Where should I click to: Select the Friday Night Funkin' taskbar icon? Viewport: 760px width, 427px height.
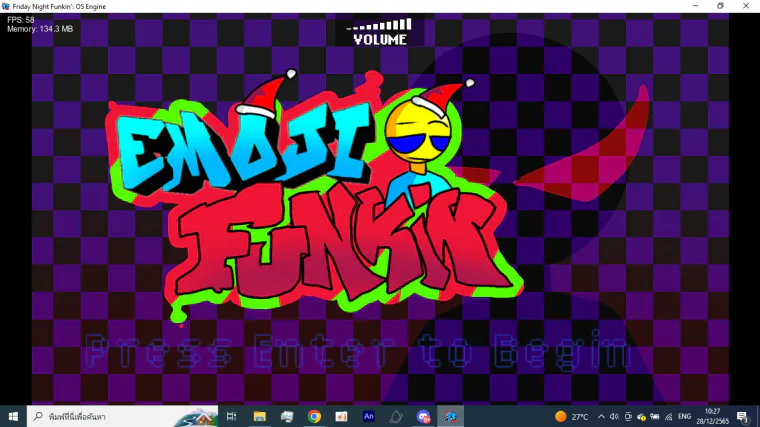451,416
